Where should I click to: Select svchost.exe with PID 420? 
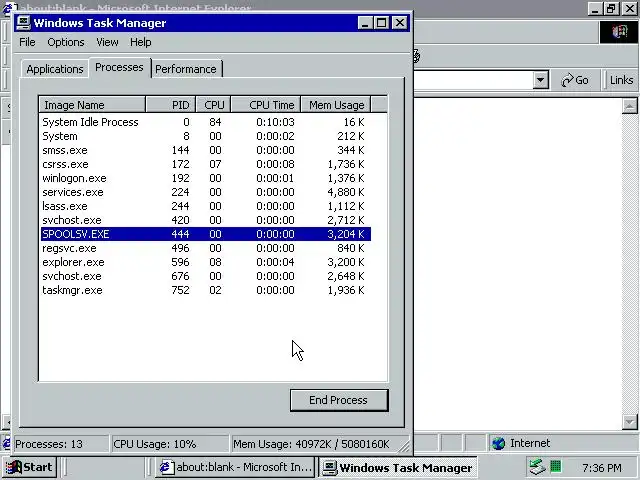[x=206, y=220]
